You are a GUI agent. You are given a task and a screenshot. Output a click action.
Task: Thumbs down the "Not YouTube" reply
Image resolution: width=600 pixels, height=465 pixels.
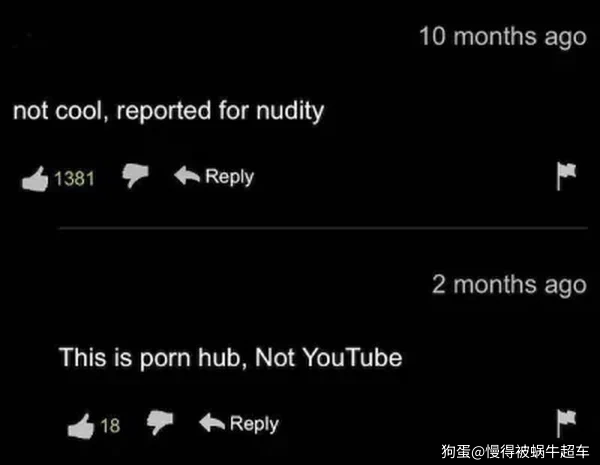pyautogui.click(x=160, y=423)
